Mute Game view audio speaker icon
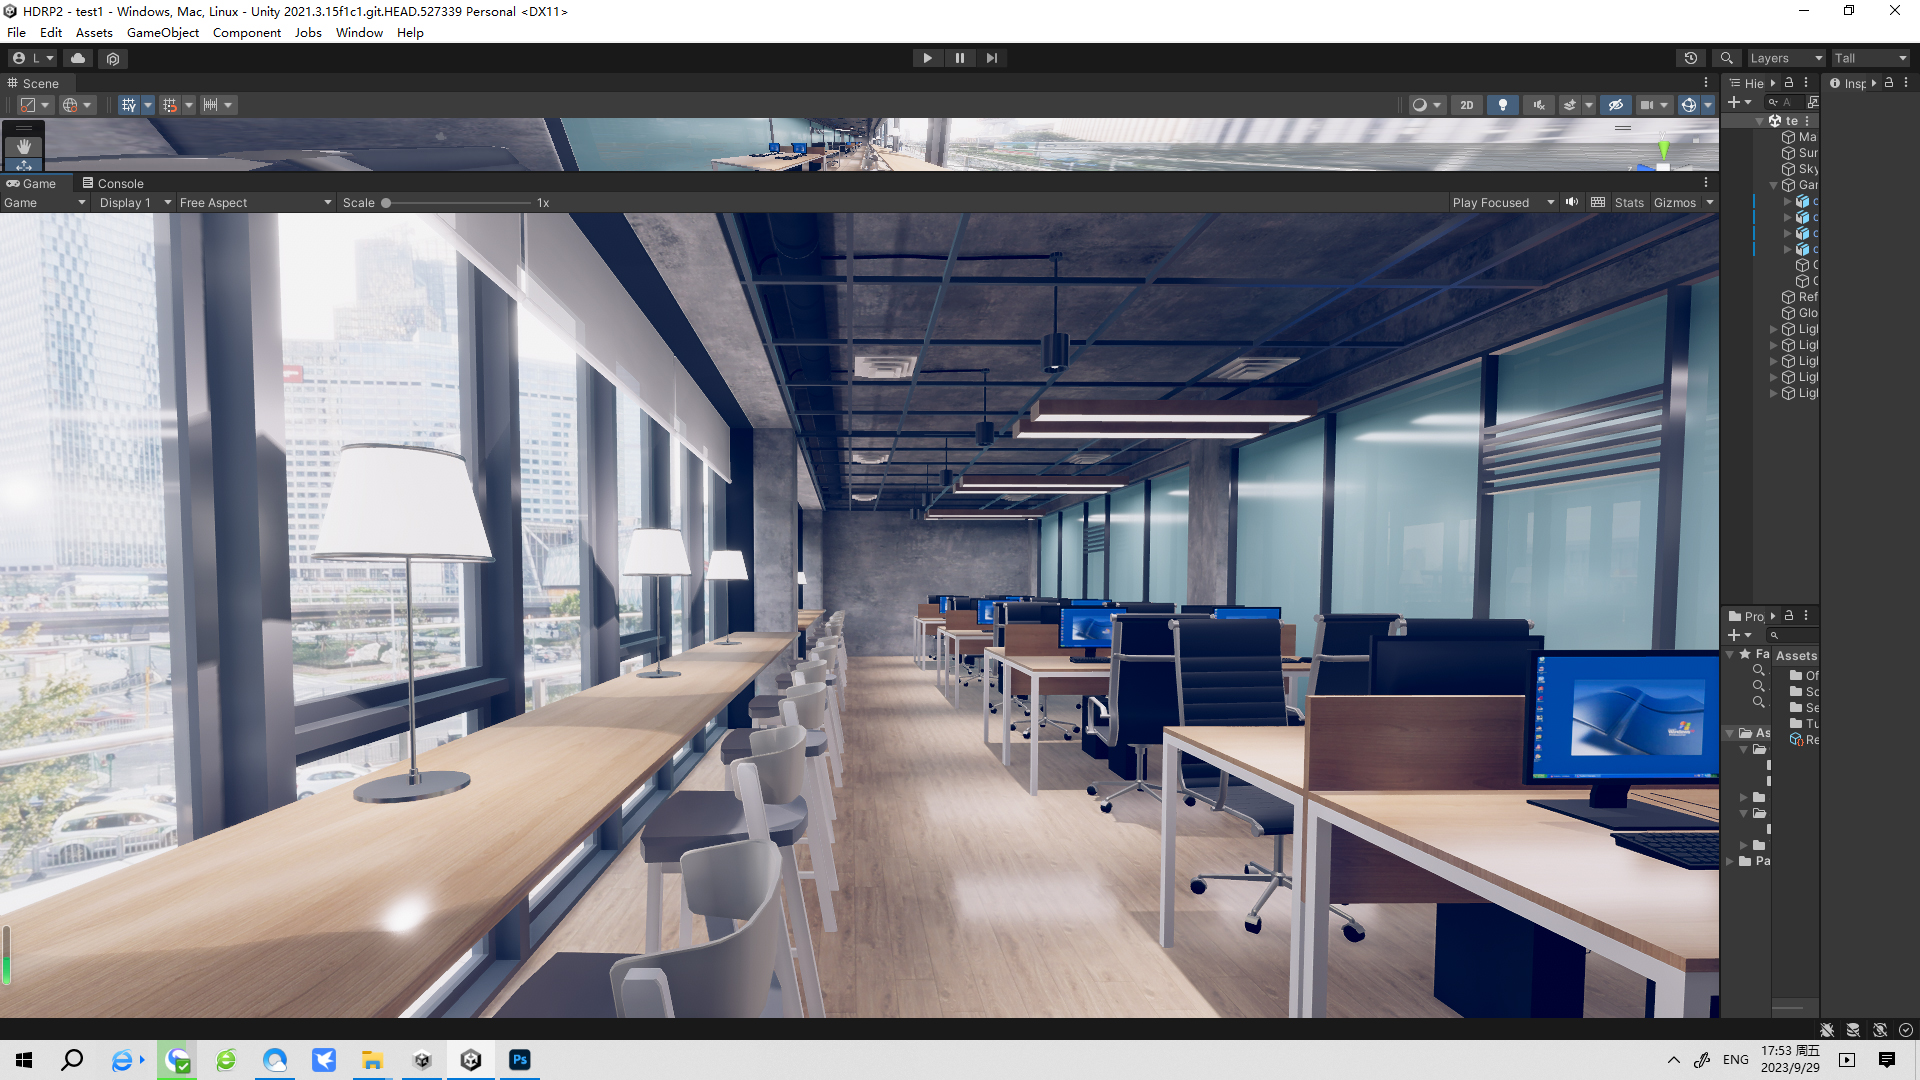 (1572, 202)
